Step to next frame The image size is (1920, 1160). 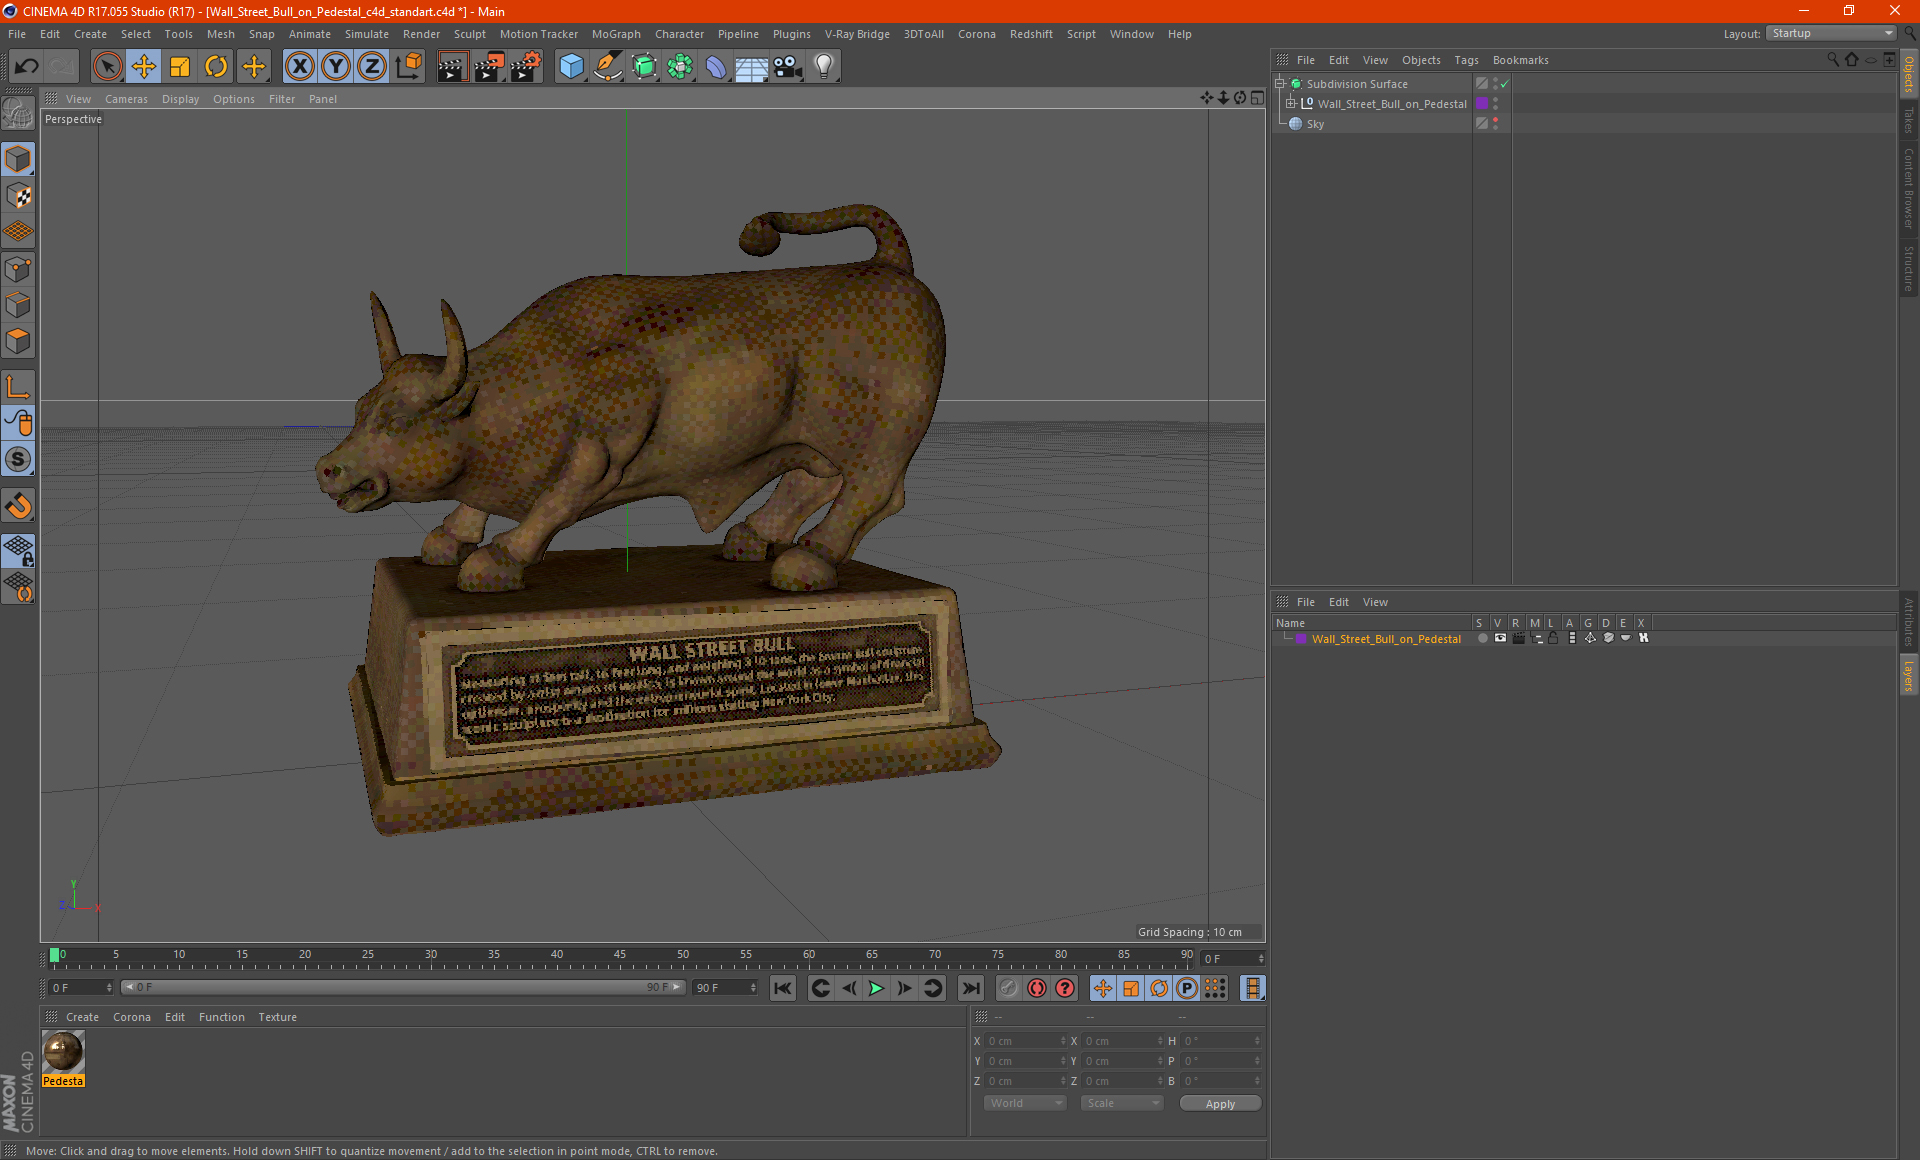point(904,988)
